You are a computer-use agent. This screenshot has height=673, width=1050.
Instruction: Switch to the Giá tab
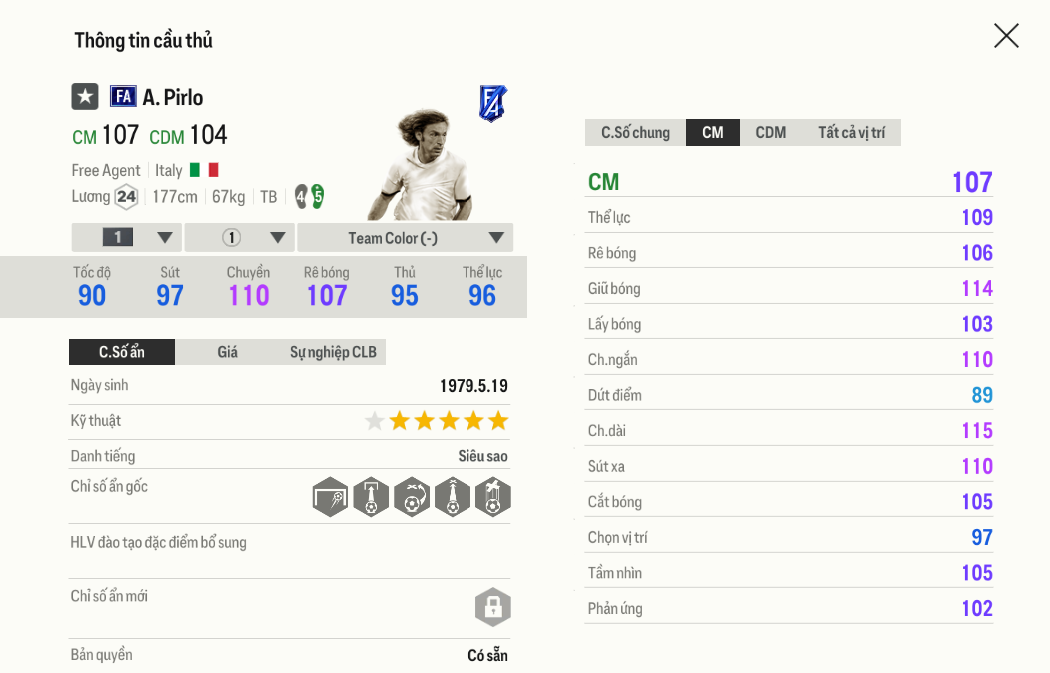pos(228,352)
